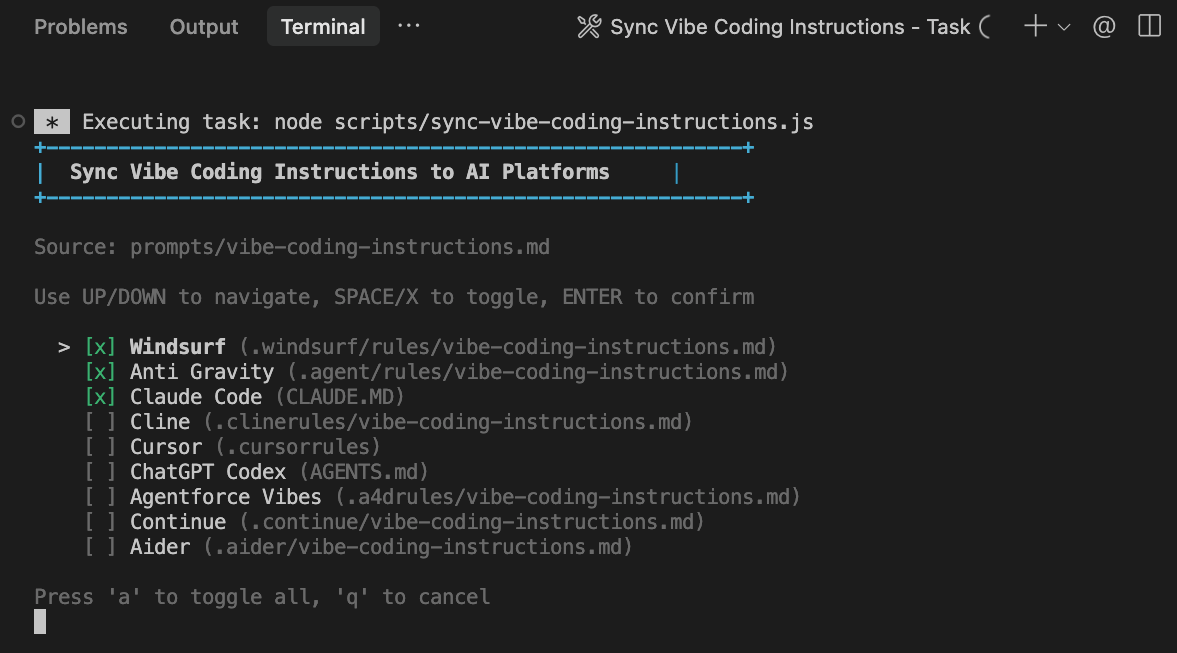Click the @ icon in the panel toolbar
This screenshot has width=1177, height=653.
click(x=1103, y=27)
